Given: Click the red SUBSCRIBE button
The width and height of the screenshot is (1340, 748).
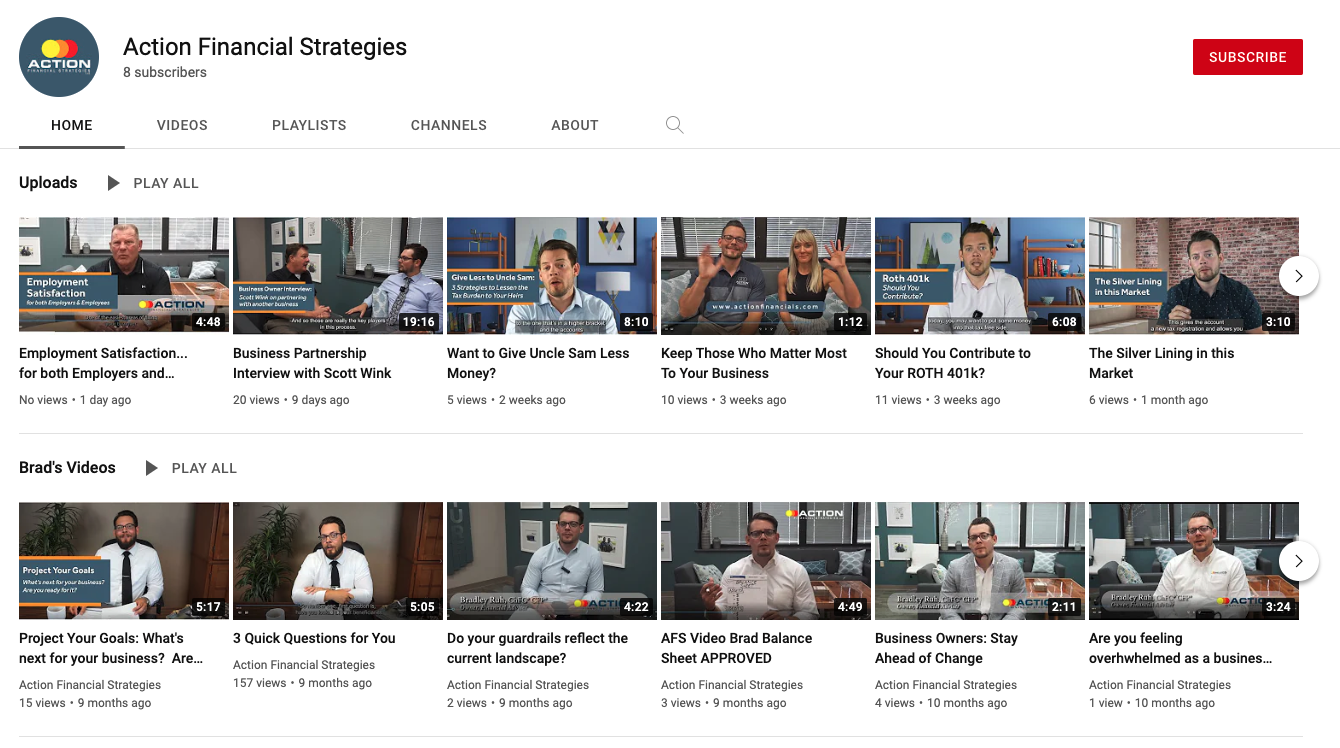Looking at the screenshot, I should [1248, 57].
